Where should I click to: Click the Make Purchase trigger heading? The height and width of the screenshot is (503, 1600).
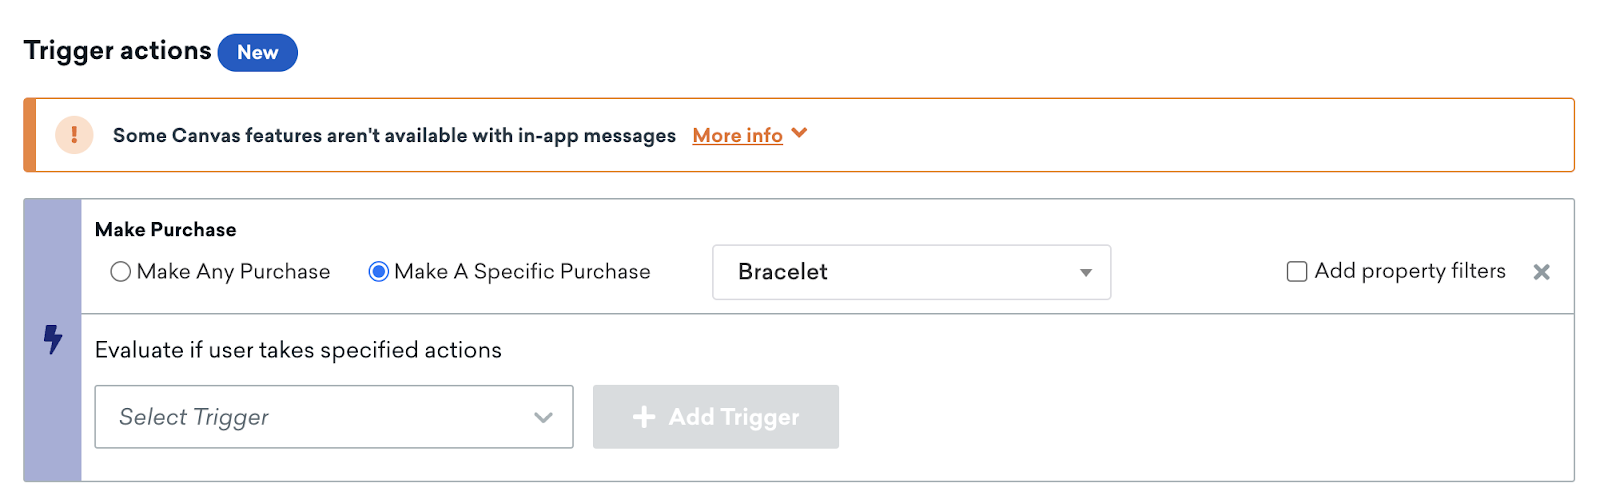[166, 230]
